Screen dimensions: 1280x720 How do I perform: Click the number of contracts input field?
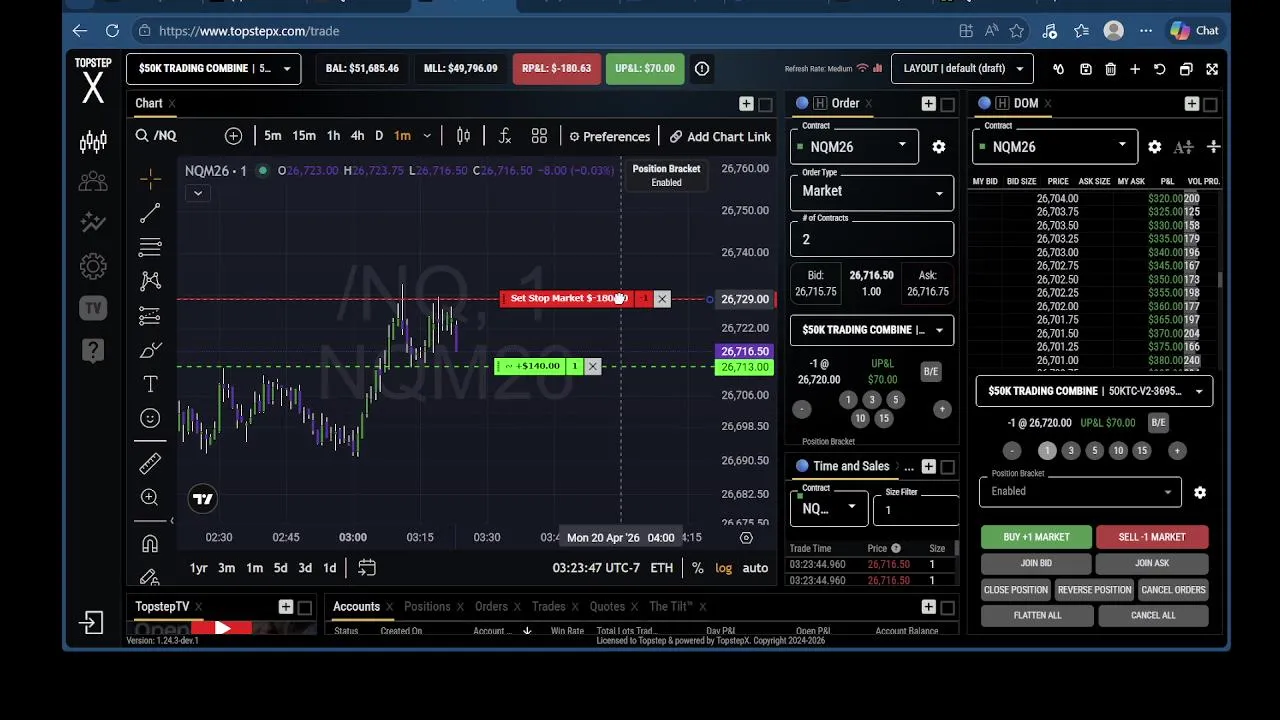coord(872,239)
